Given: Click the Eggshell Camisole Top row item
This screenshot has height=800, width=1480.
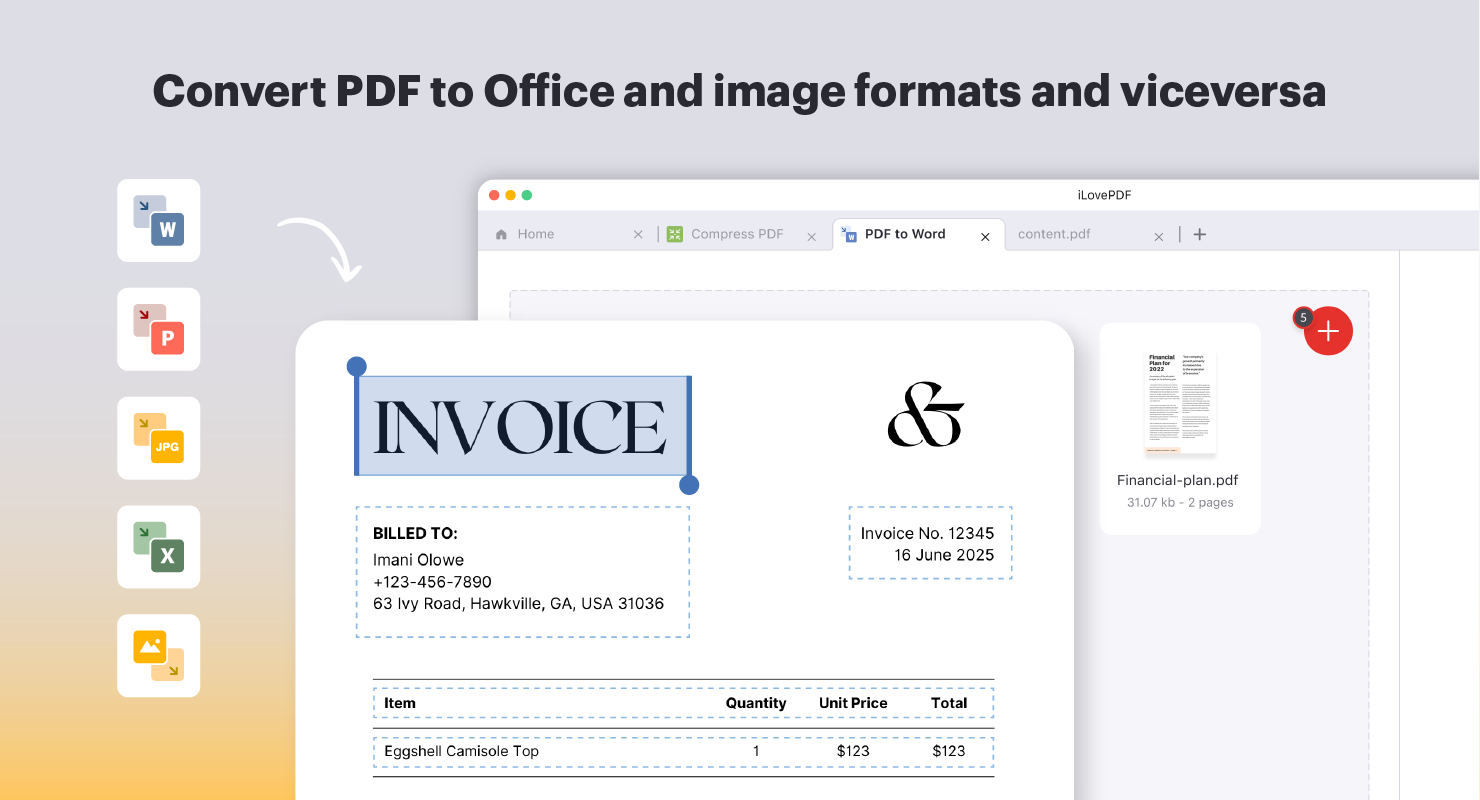Looking at the screenshot, I should coord(461,751).
